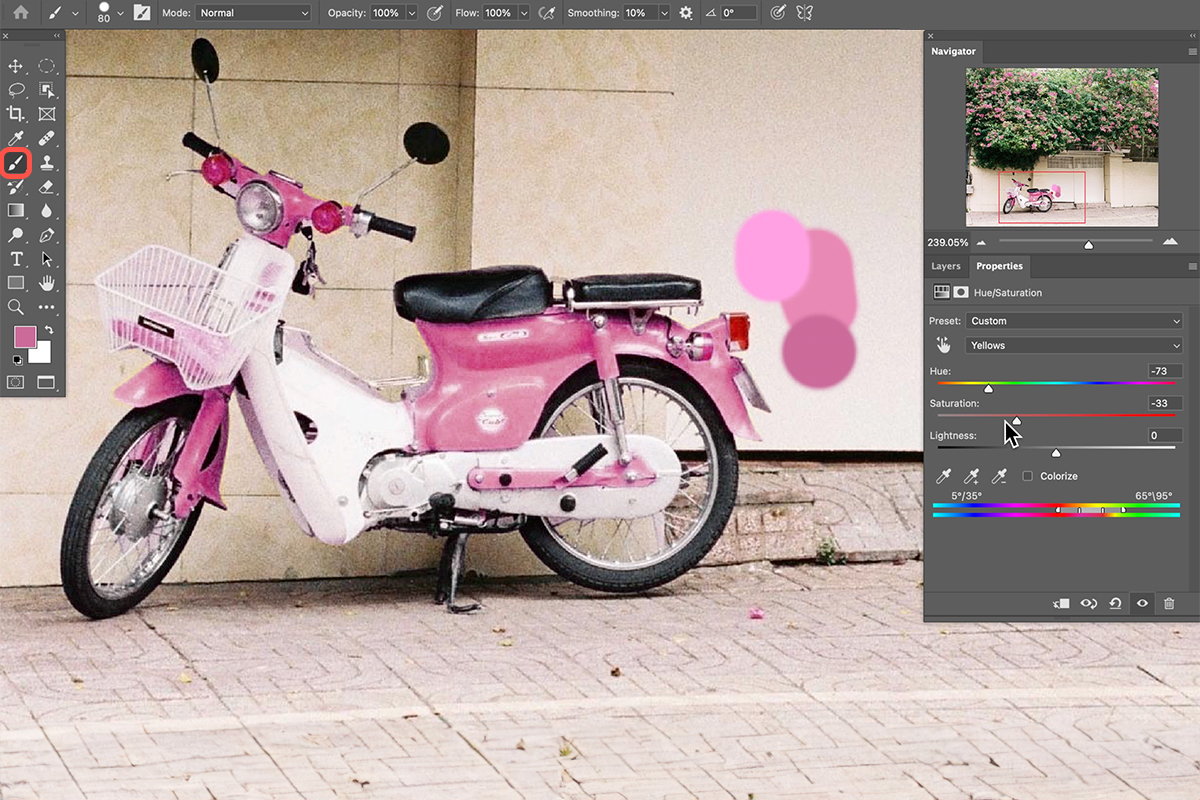The height and width of the screenshot is (800, 1200).
Task: Click the auto-select targeted adjustment tool icon
Action: point(941,344)
